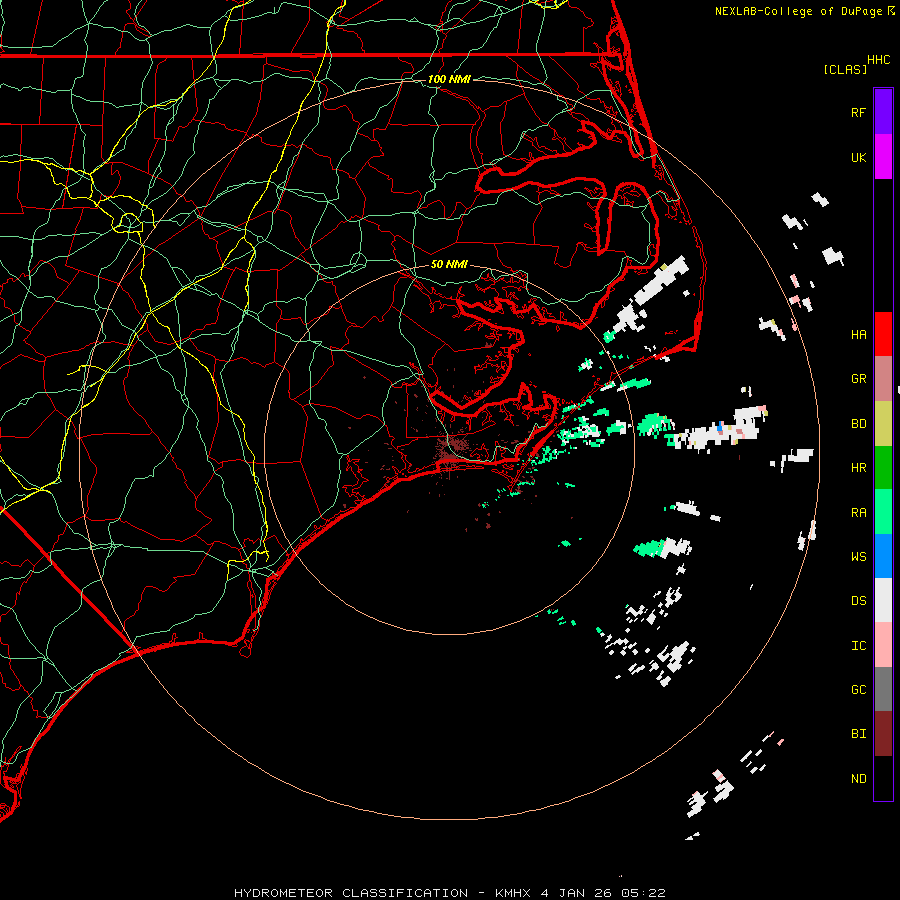Click the UK magenta legend swatch
This screenshot has width=900, height=900.
tap(883, 157)
